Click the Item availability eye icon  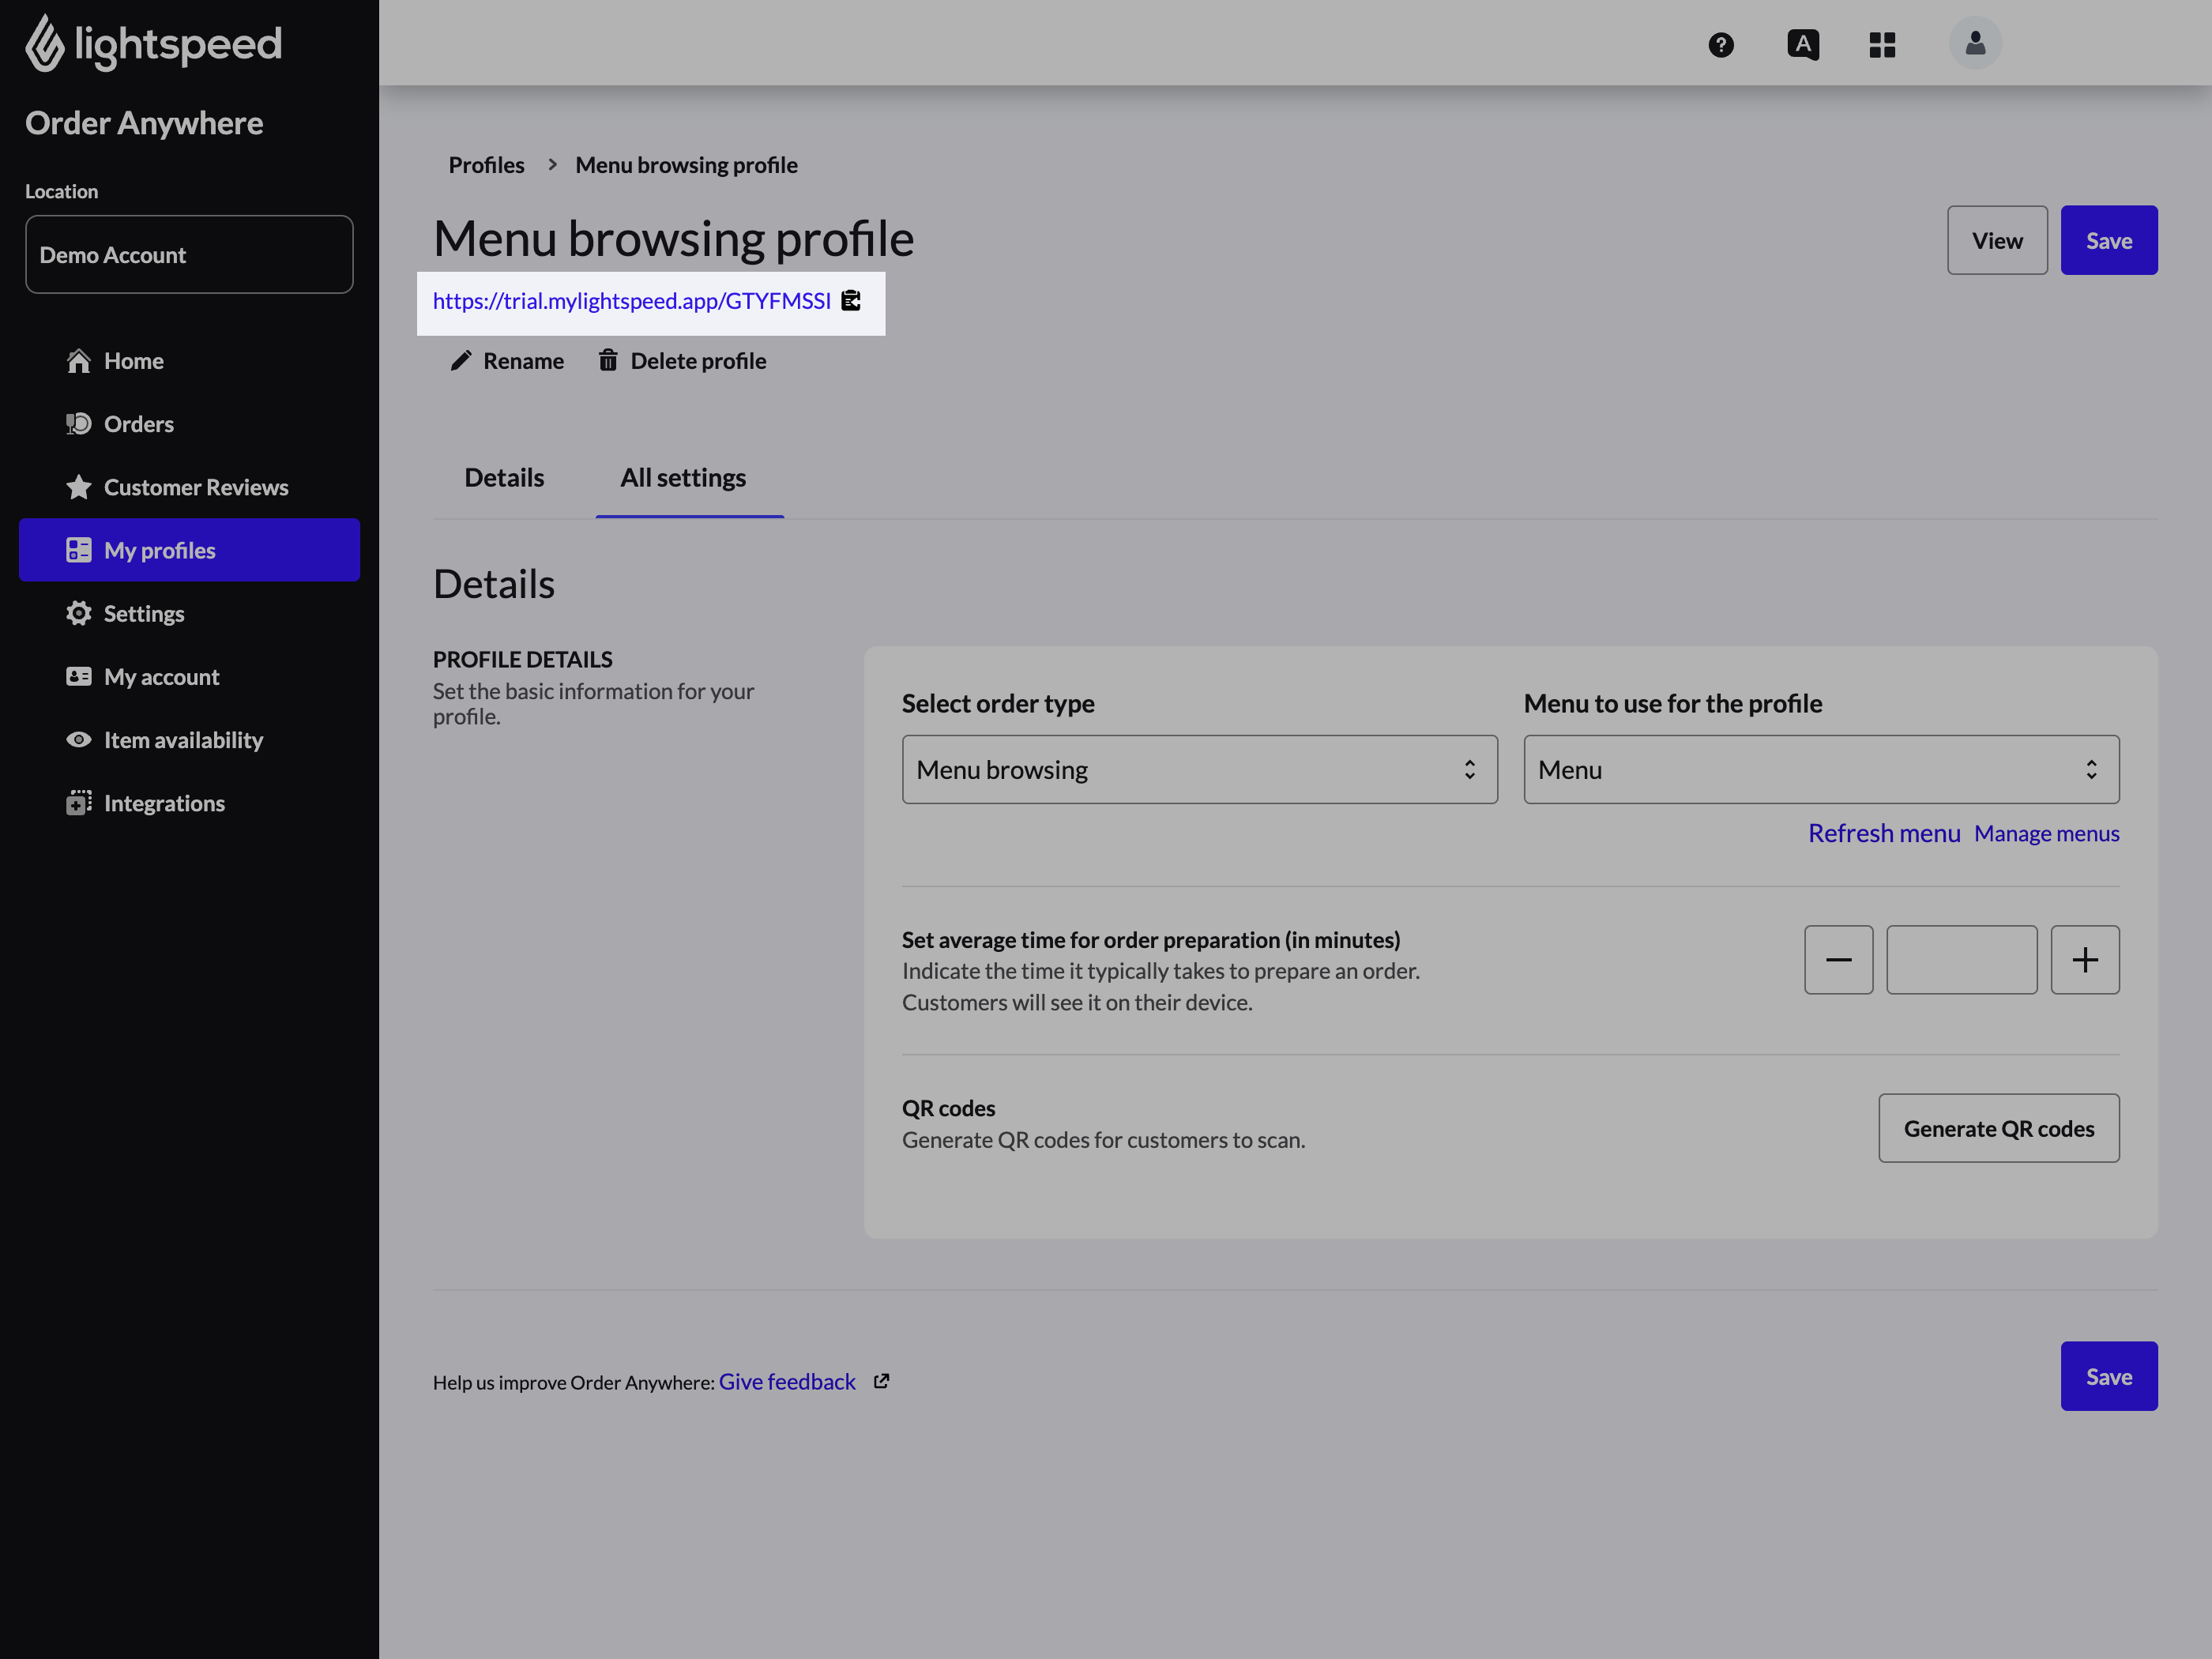tap(78, 739)
